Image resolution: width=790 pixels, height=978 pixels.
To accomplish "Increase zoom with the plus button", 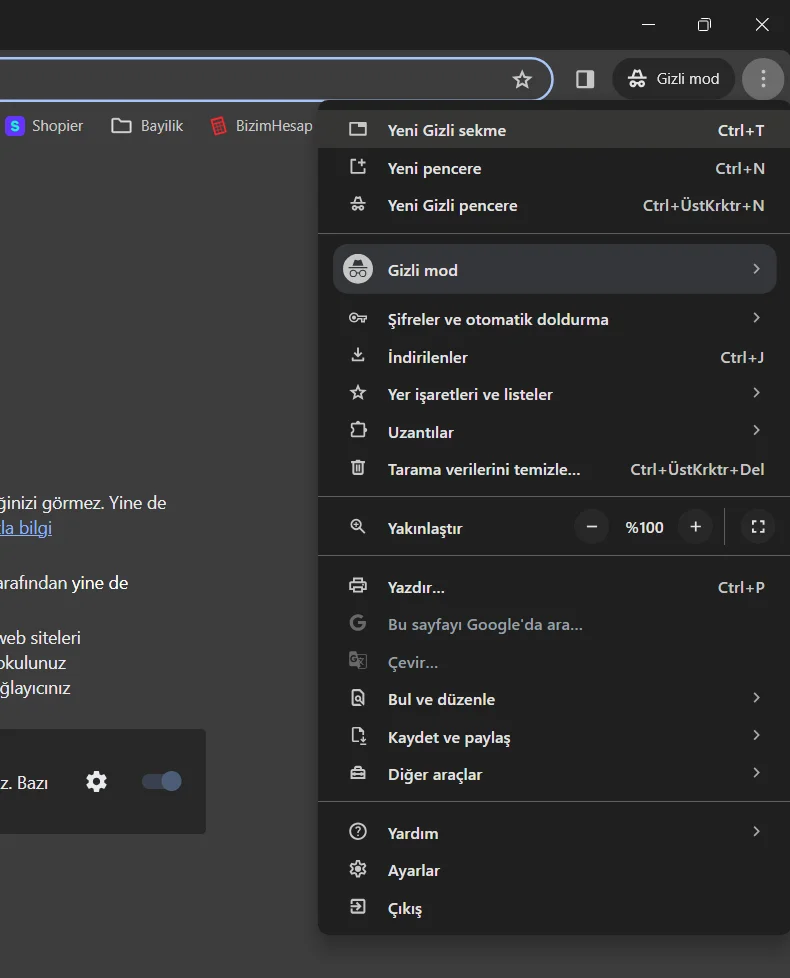I will [x=695, y=527].
